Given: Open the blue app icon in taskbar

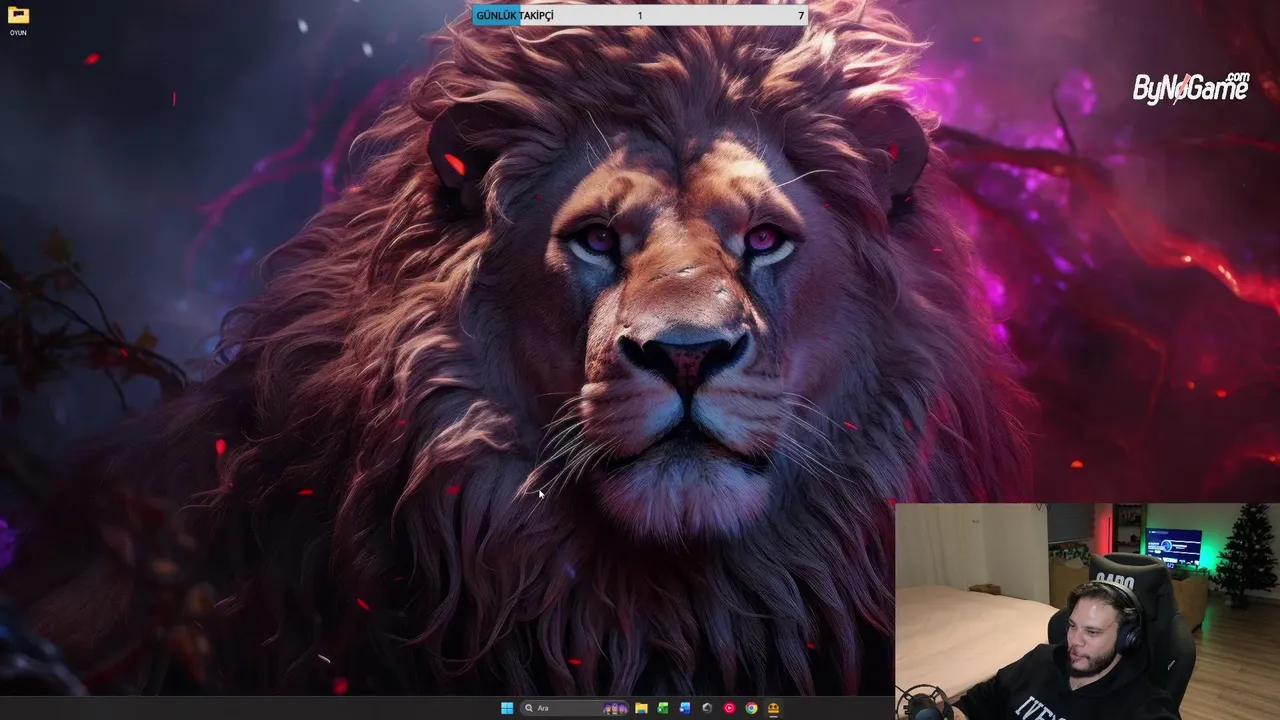Looking at the screenshot, I should 685,708.
